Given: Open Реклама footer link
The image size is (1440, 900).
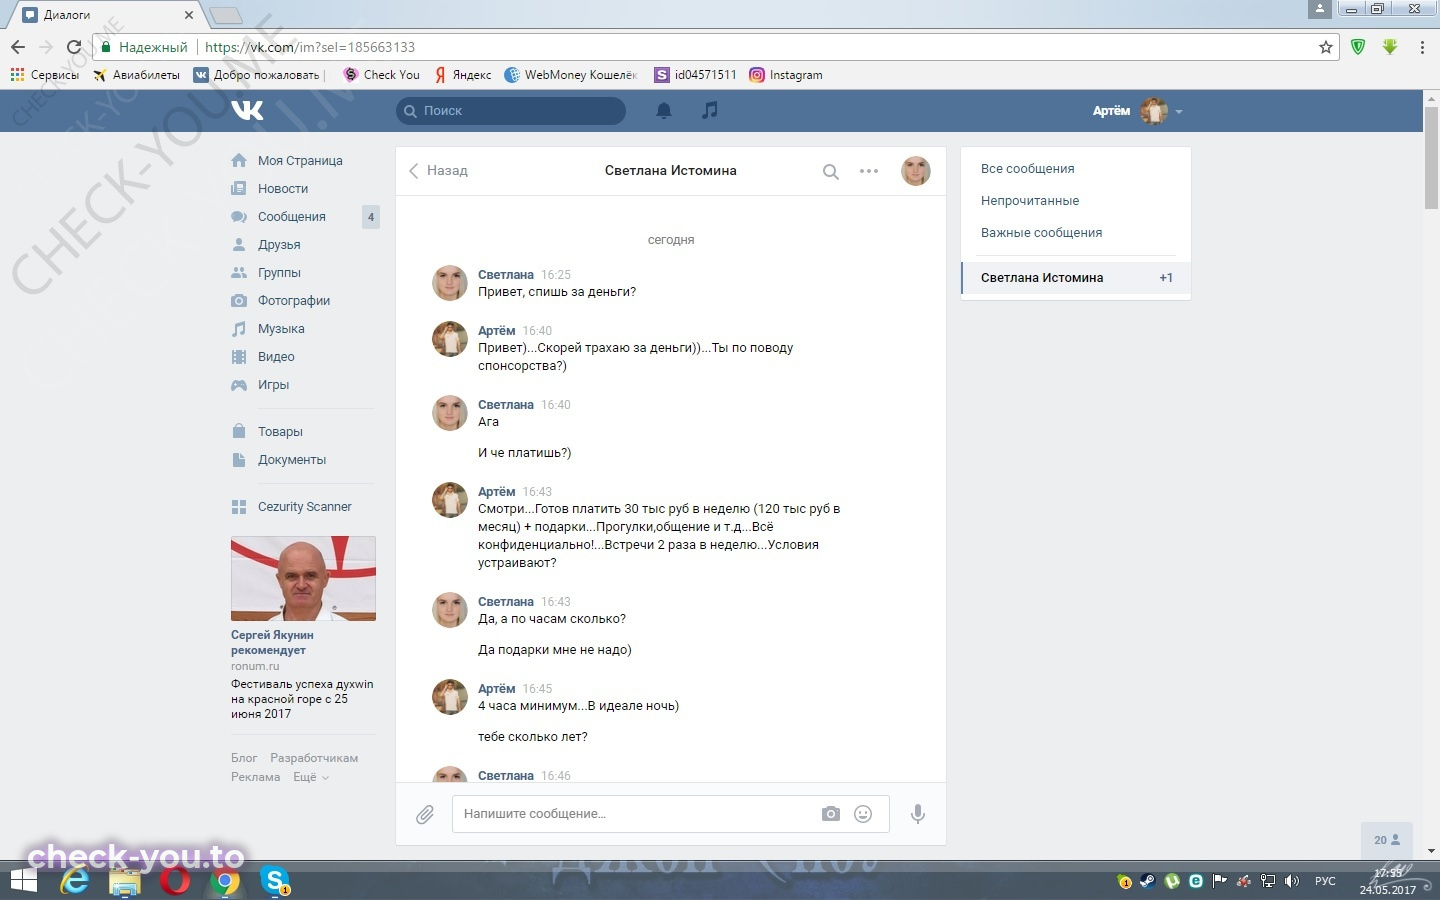Looking at the screenshot, I should (x=255, y=777).
